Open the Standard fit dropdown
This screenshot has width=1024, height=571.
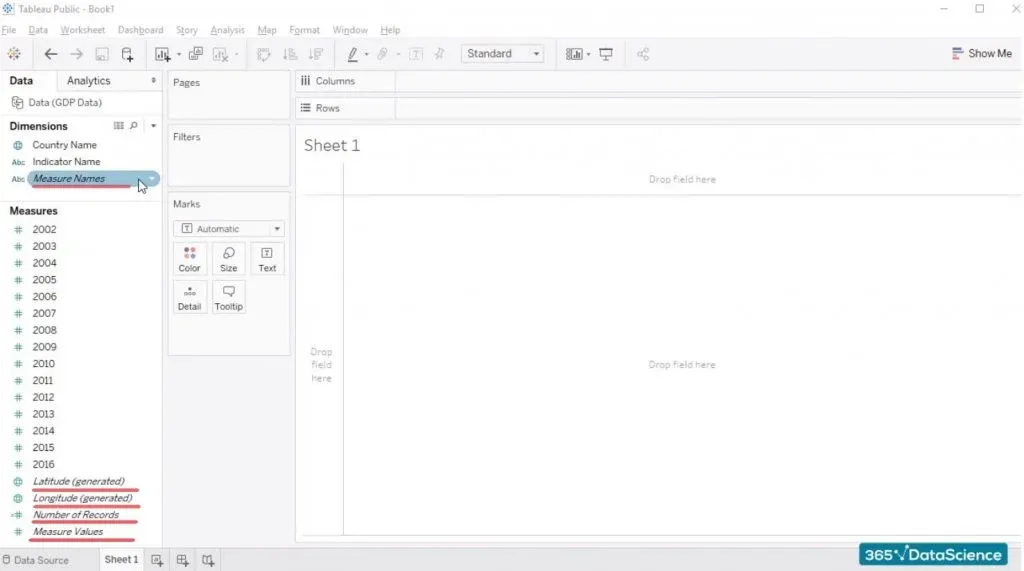pyautogui.click(x=502, y=54)
